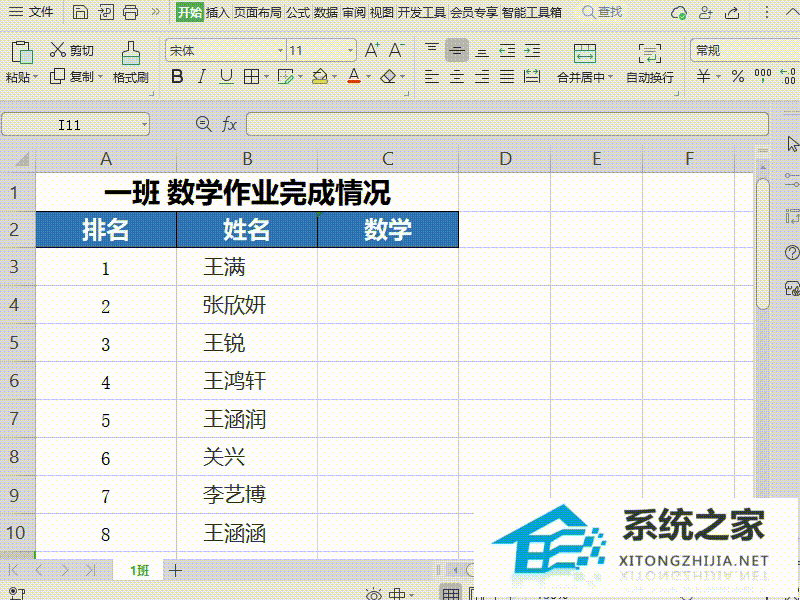Toggle center alignment
800x600 pixels.
pos(455,76)
